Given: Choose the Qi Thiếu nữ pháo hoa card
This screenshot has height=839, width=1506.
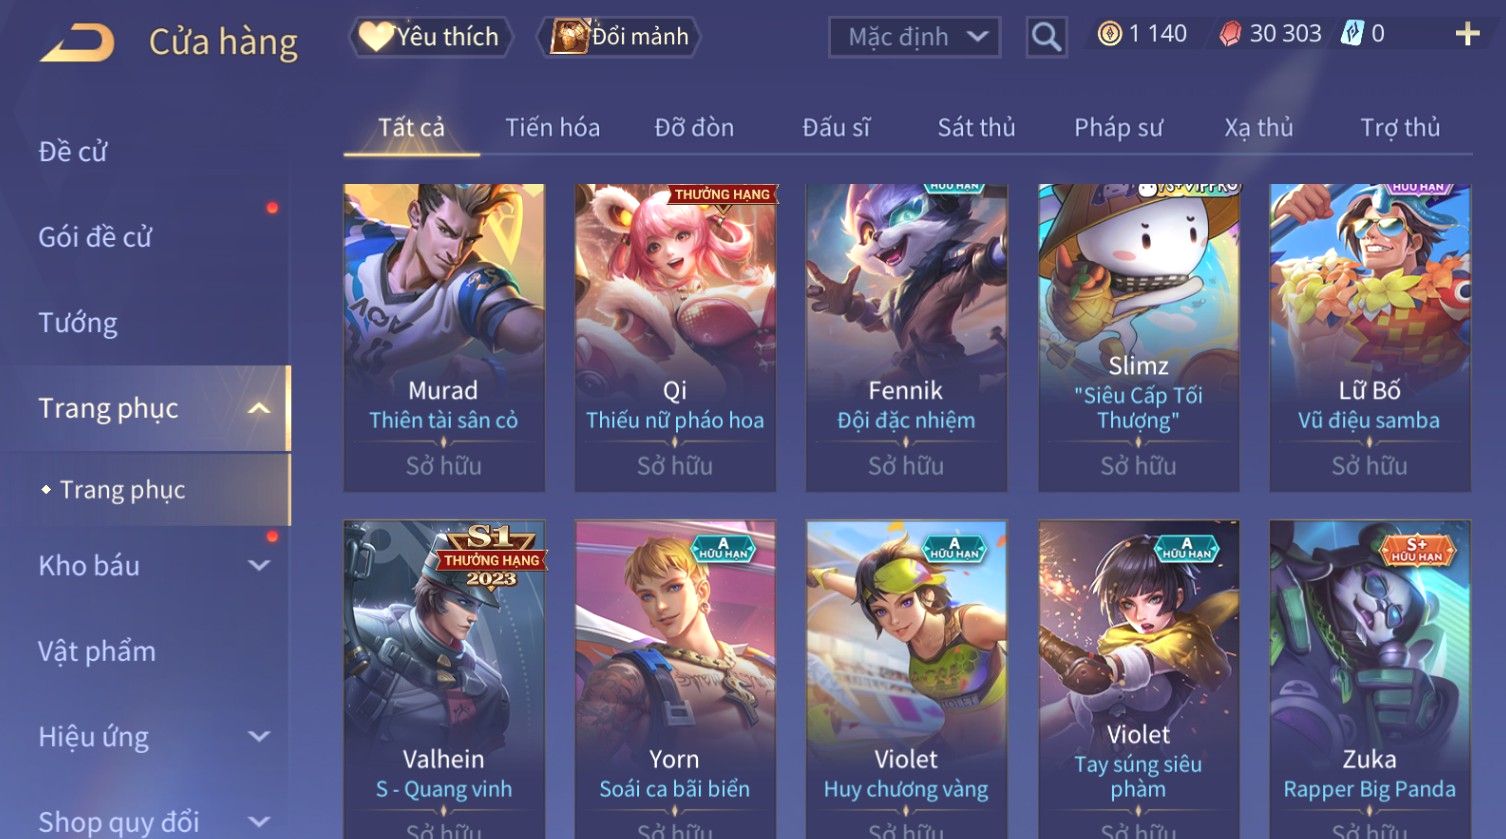Looking at the screenshot, I should [x=675, y=337].
